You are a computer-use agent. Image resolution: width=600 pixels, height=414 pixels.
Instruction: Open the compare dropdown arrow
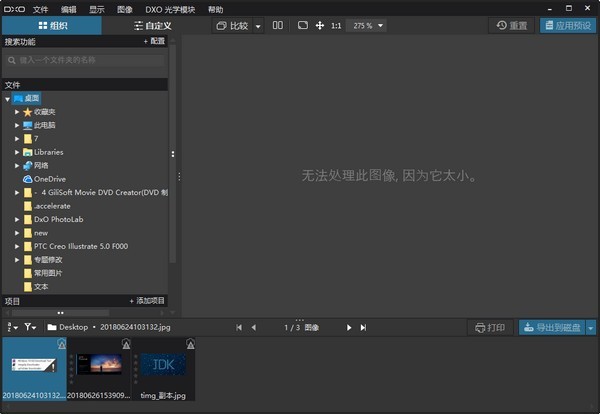258,26
